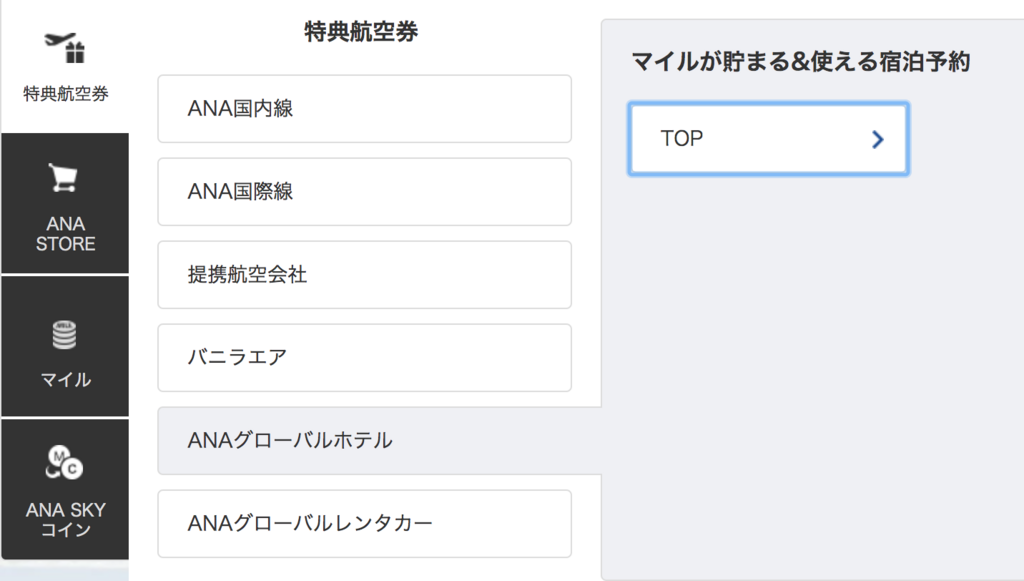Screen dimensions: 1024x581
Task: Click the 特典航空券 column heading
Action: [x=361, y=31]
